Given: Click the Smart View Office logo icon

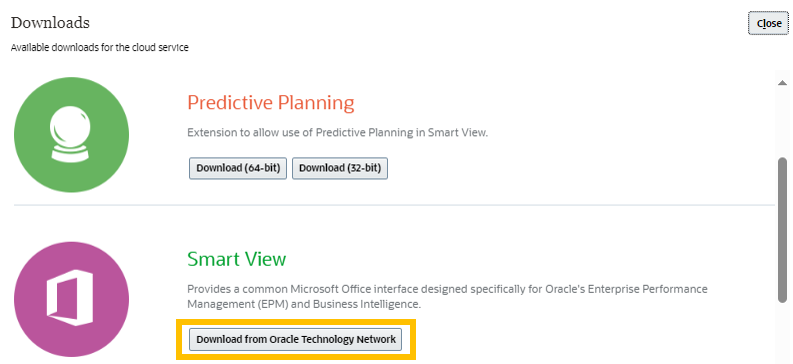Looking at the screenshot, I should coord(71,299).
